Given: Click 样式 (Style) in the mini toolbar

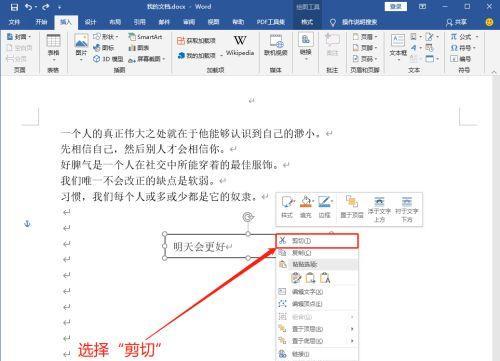Looking at the screenshot, I should coord(287,207).
